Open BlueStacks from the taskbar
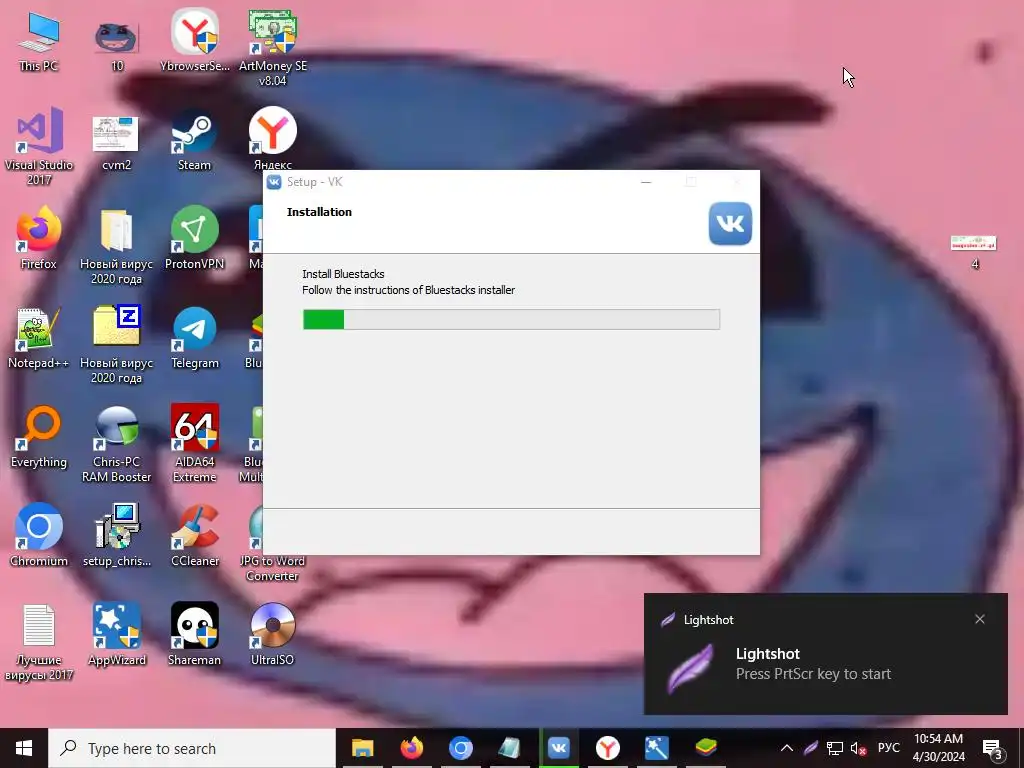Screen dimensions: 1024x768 [705, 748]
